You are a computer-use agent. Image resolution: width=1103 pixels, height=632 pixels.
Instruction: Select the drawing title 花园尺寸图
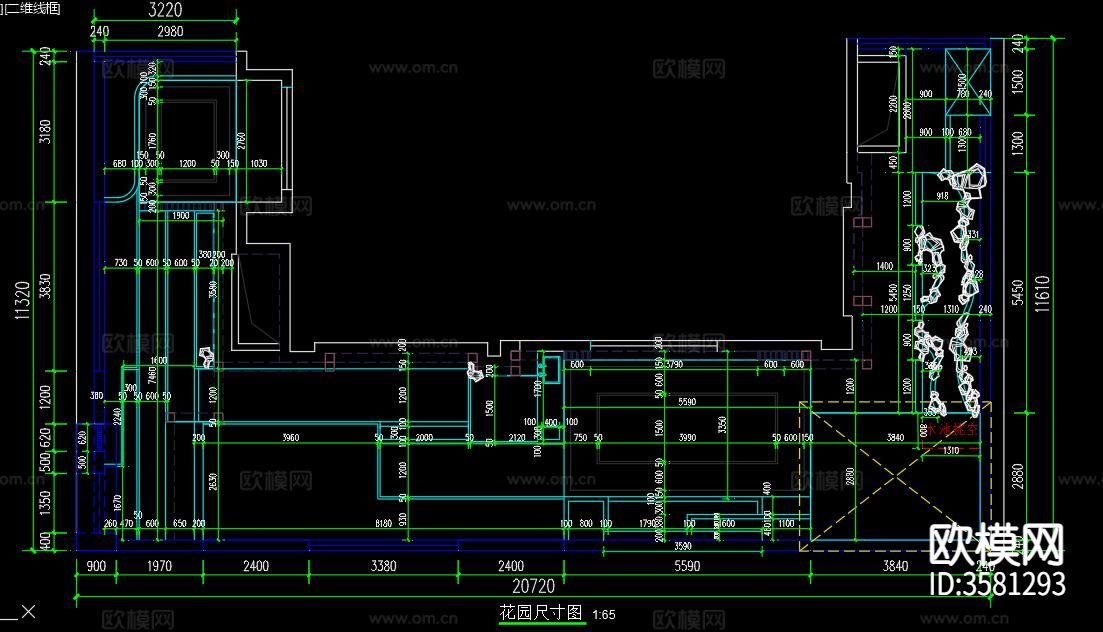tap(541, 612)
